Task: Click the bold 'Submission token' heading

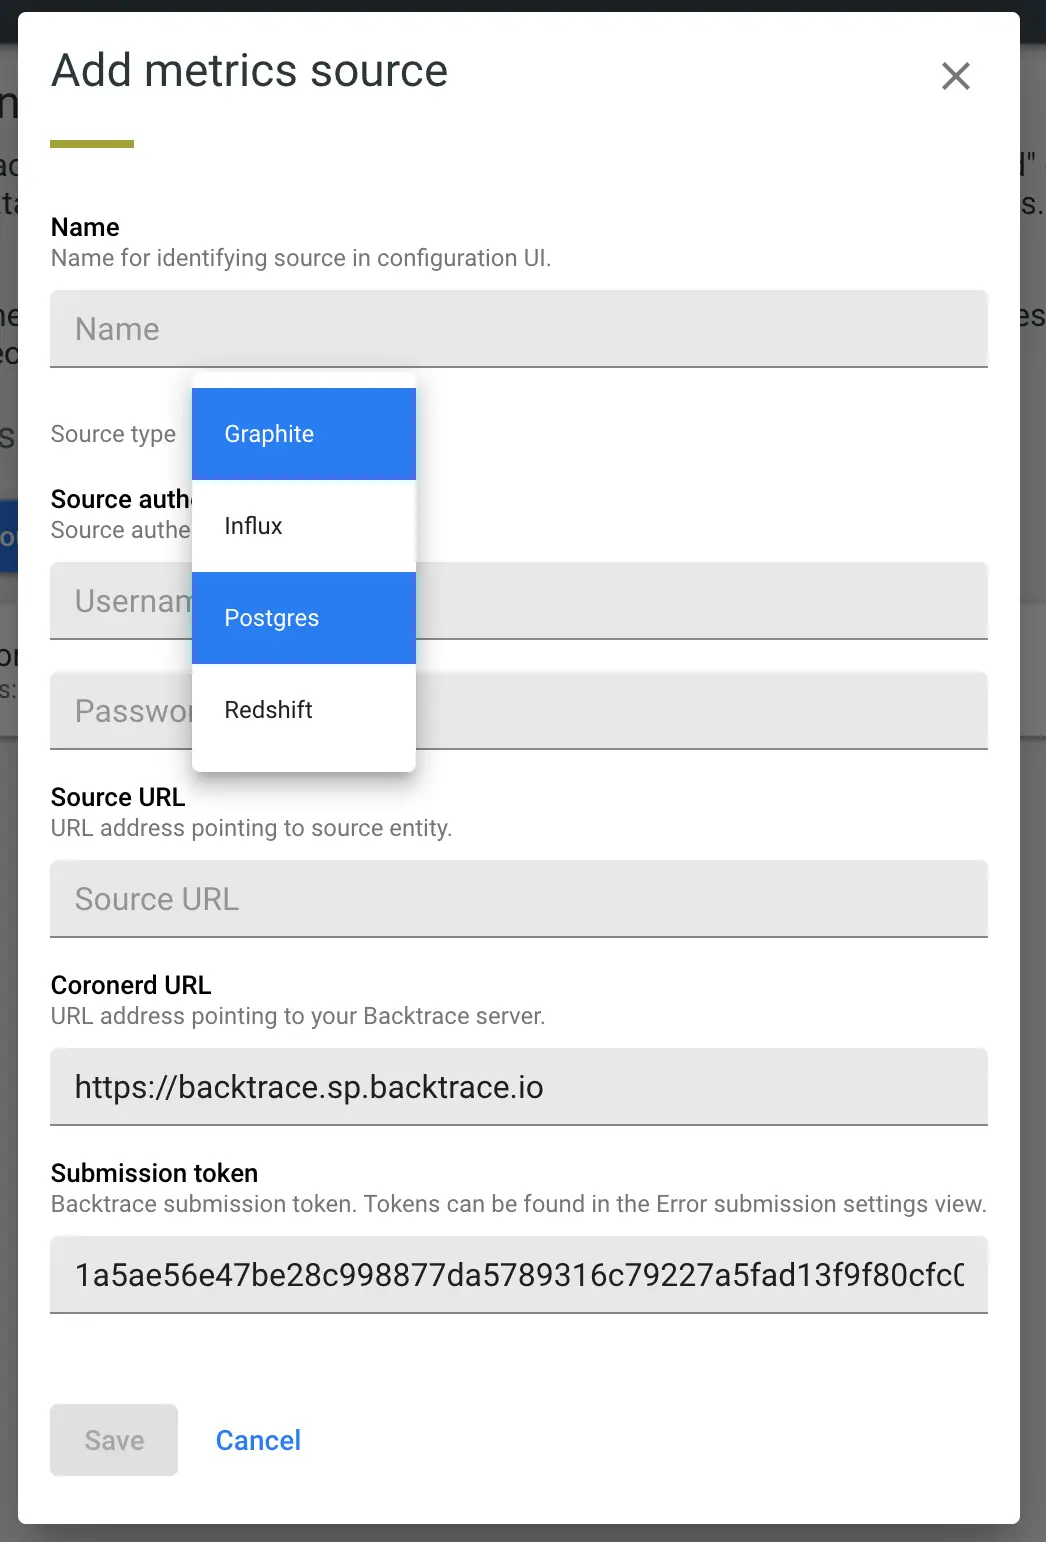Action: 154,1173
